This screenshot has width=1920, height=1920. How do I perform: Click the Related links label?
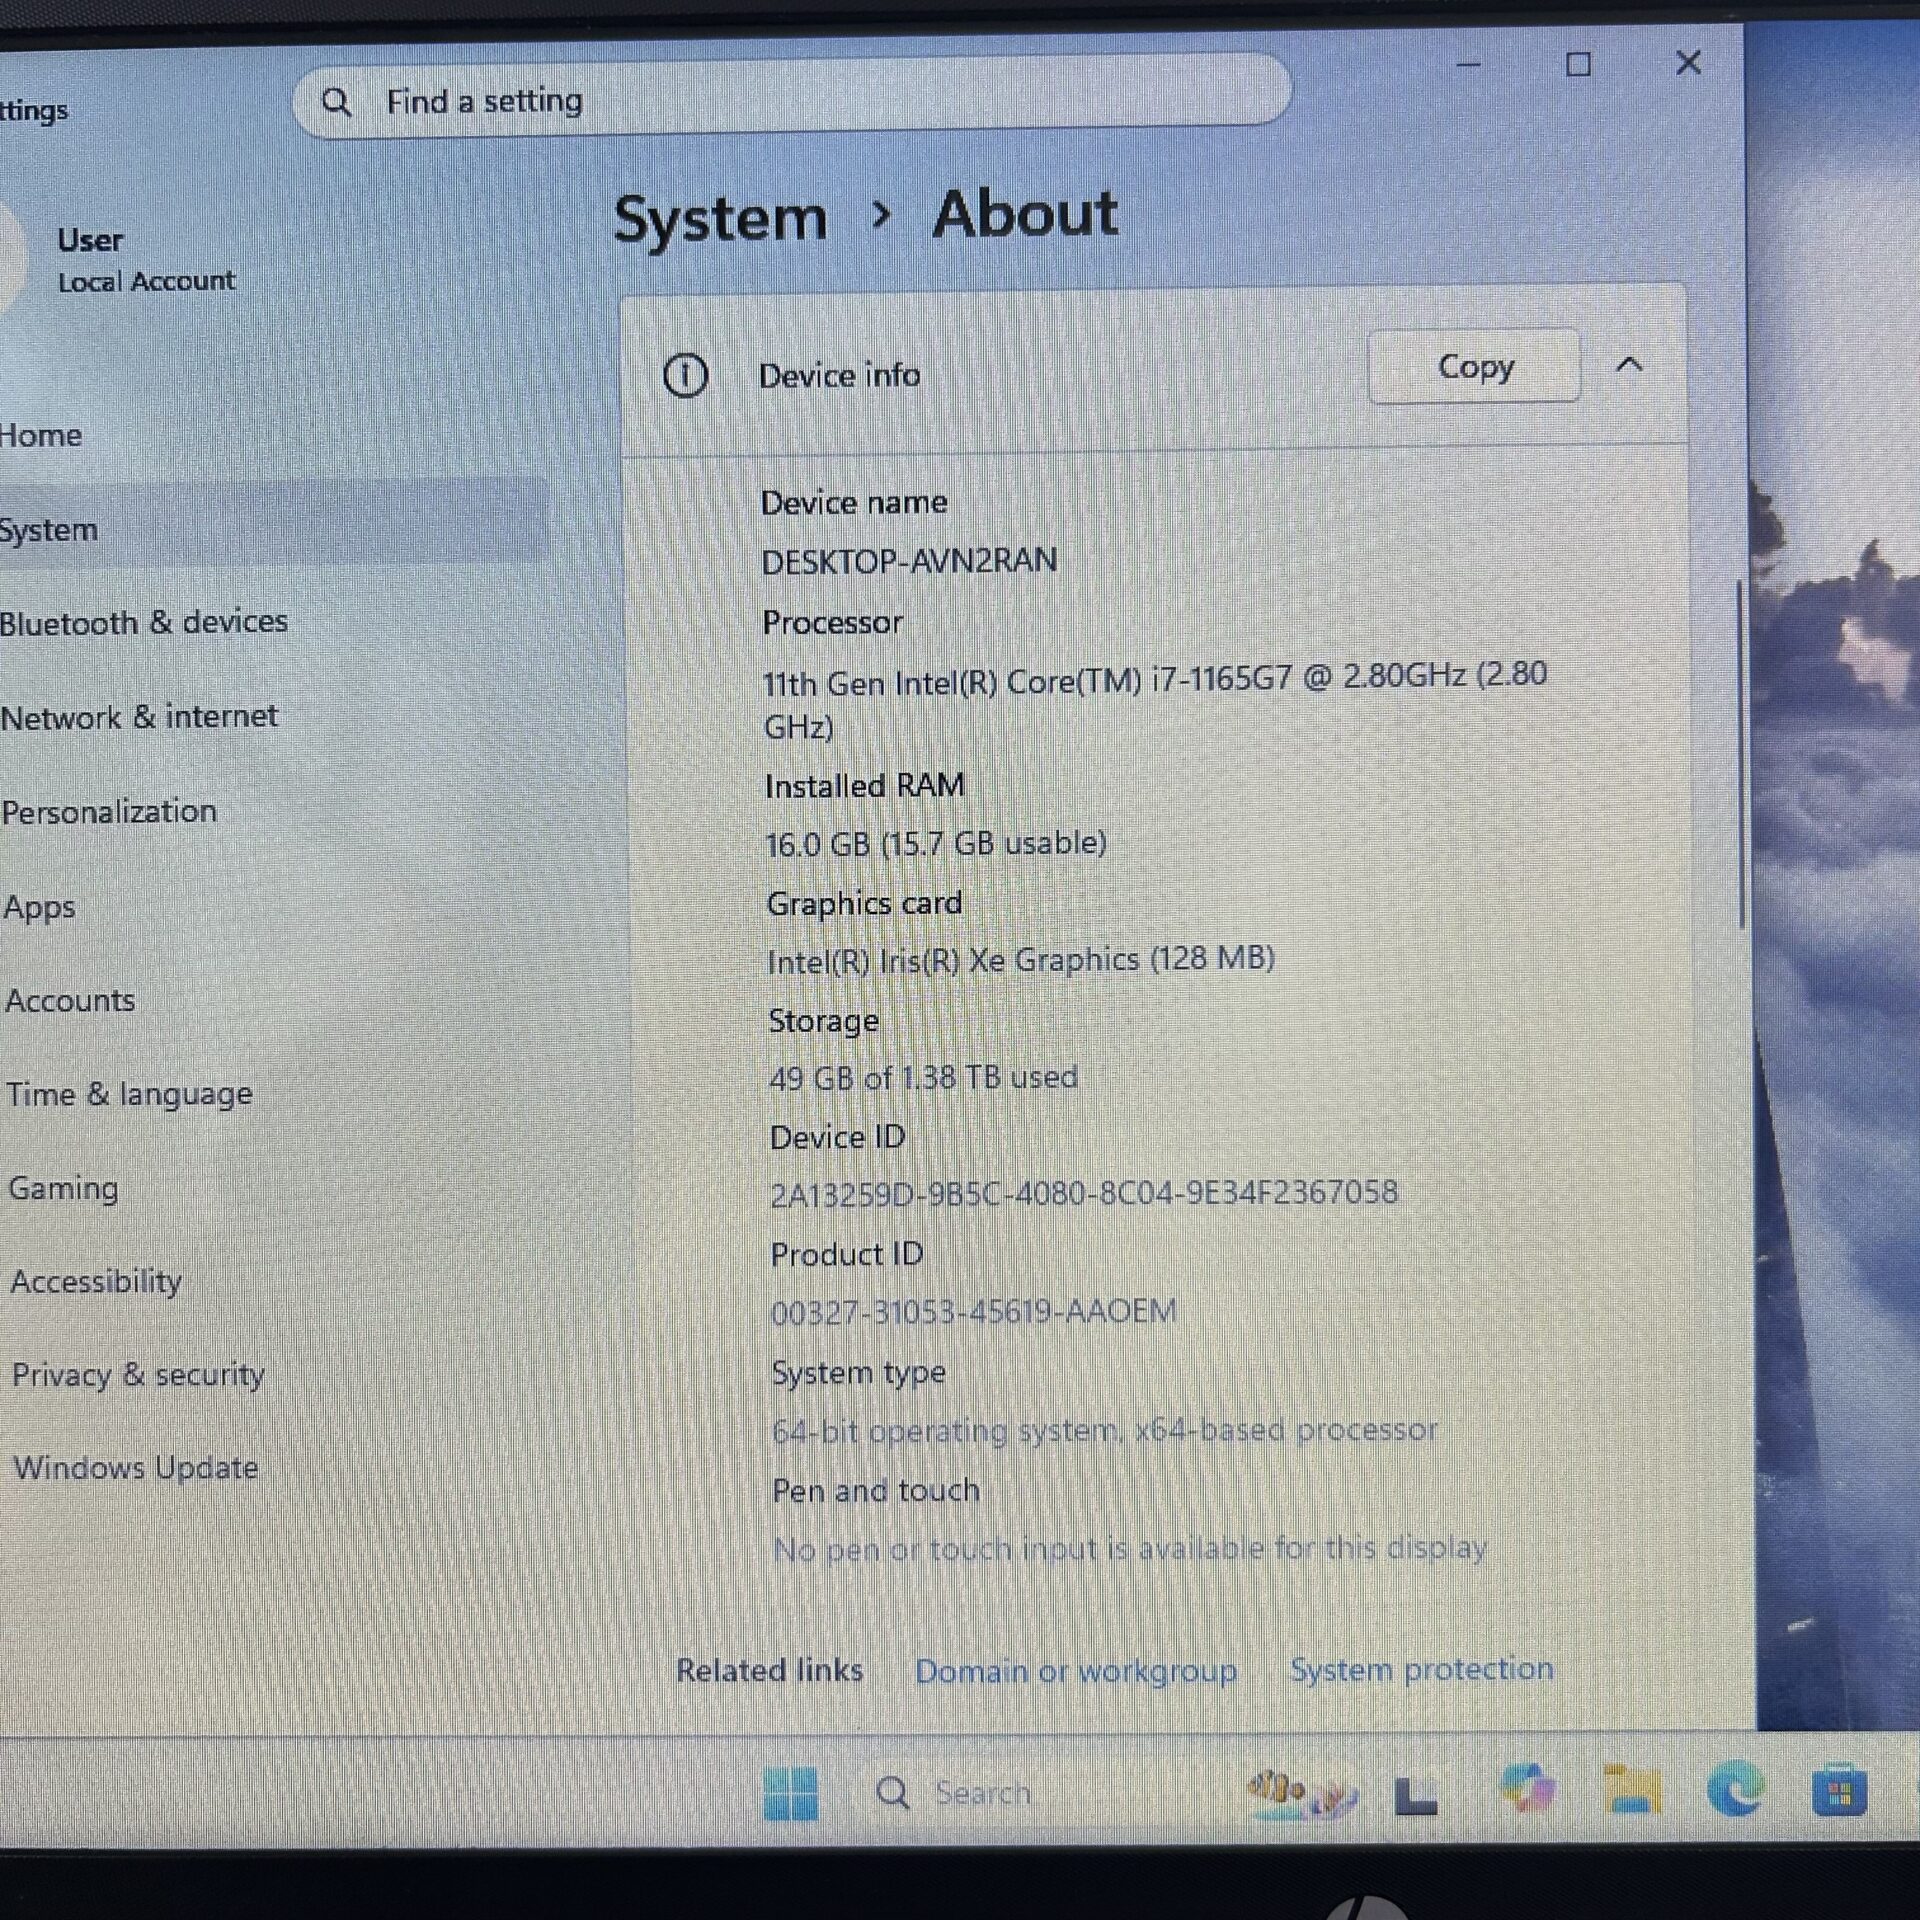point(769,1671)
